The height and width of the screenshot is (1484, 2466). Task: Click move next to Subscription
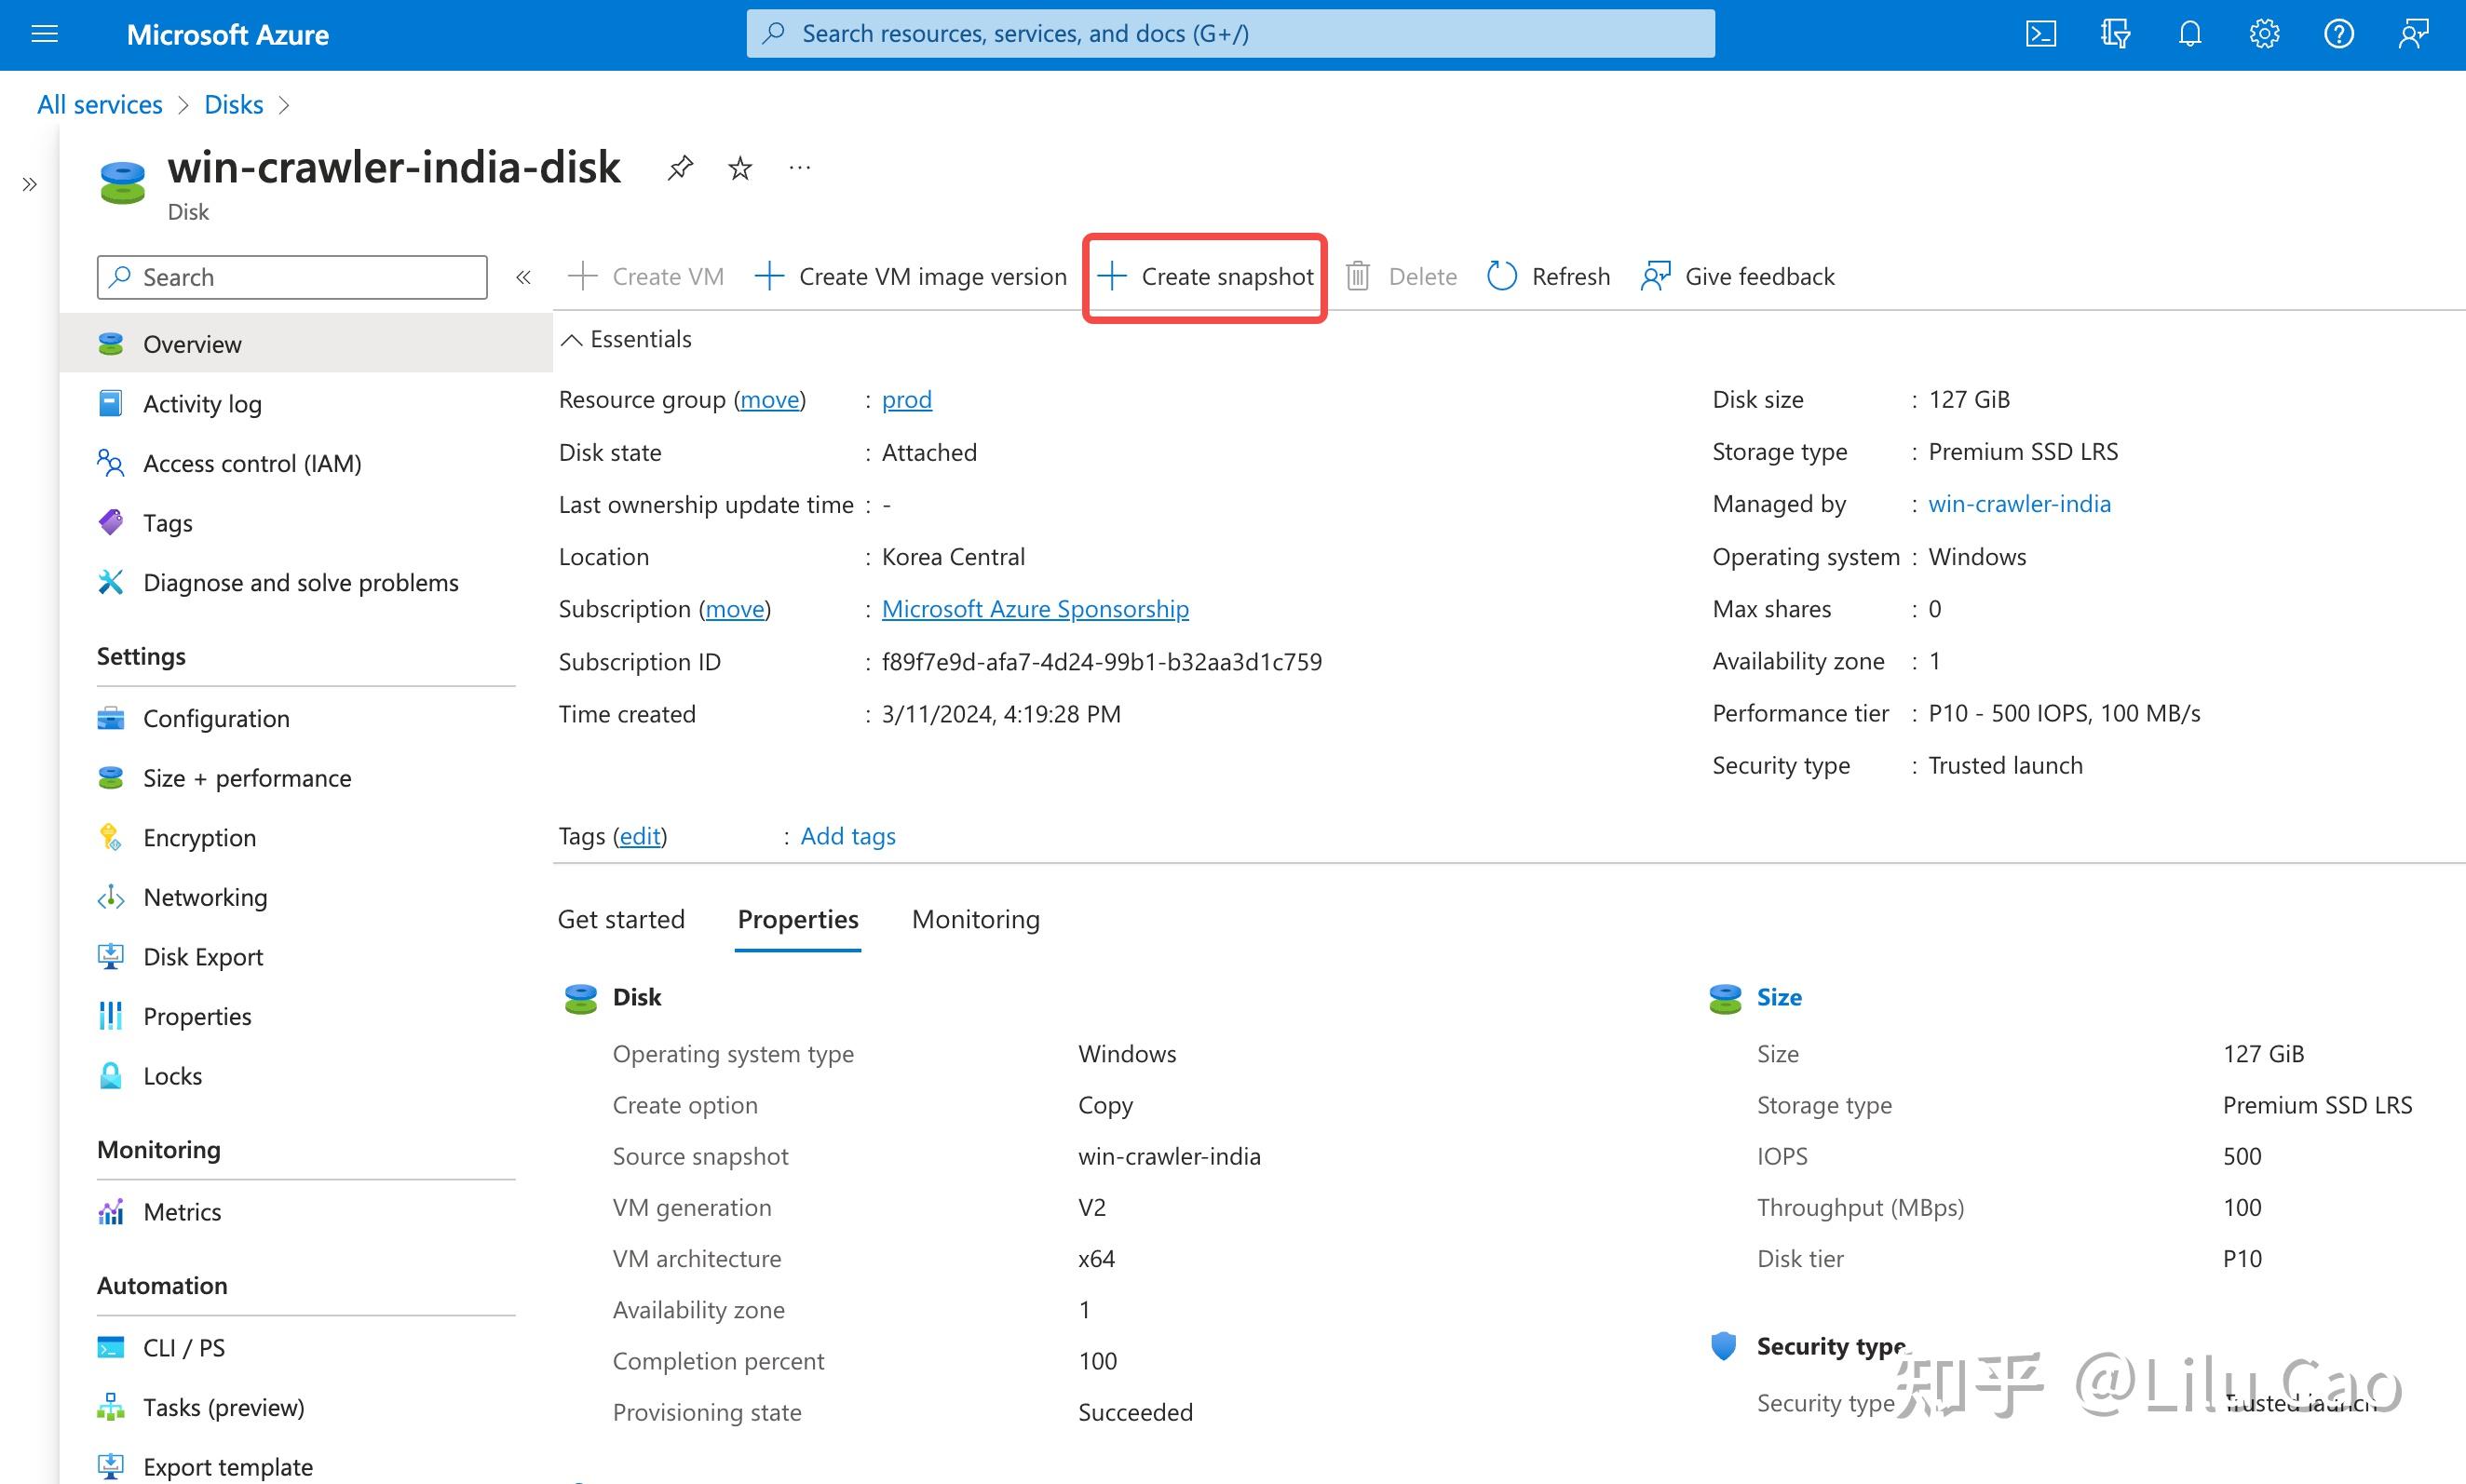coord(735,609)
